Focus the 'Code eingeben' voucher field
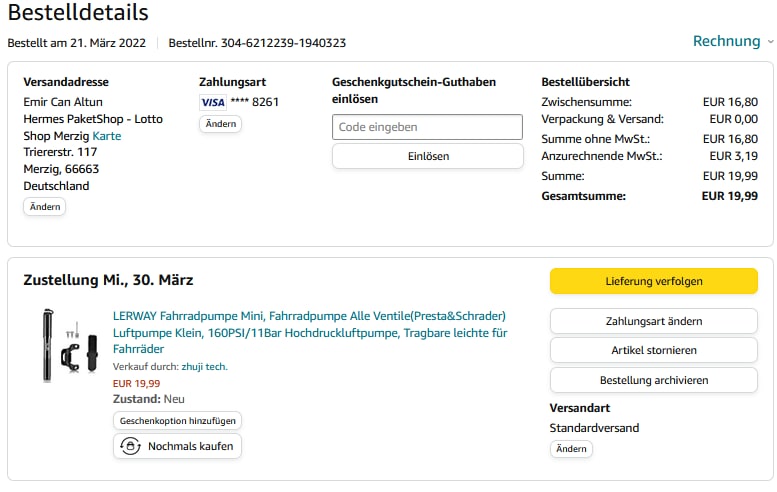 [x=427, y=127]
